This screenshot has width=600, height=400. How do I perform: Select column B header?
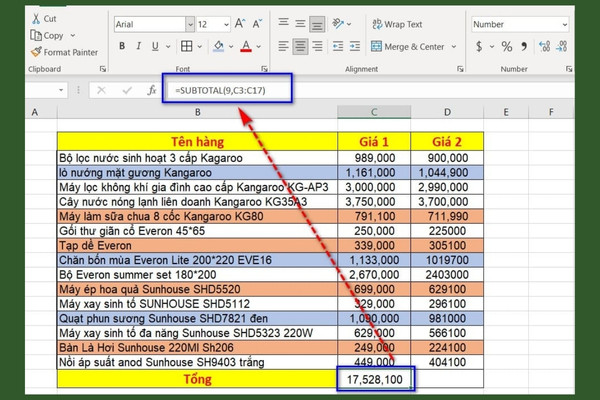click(197, 112)
